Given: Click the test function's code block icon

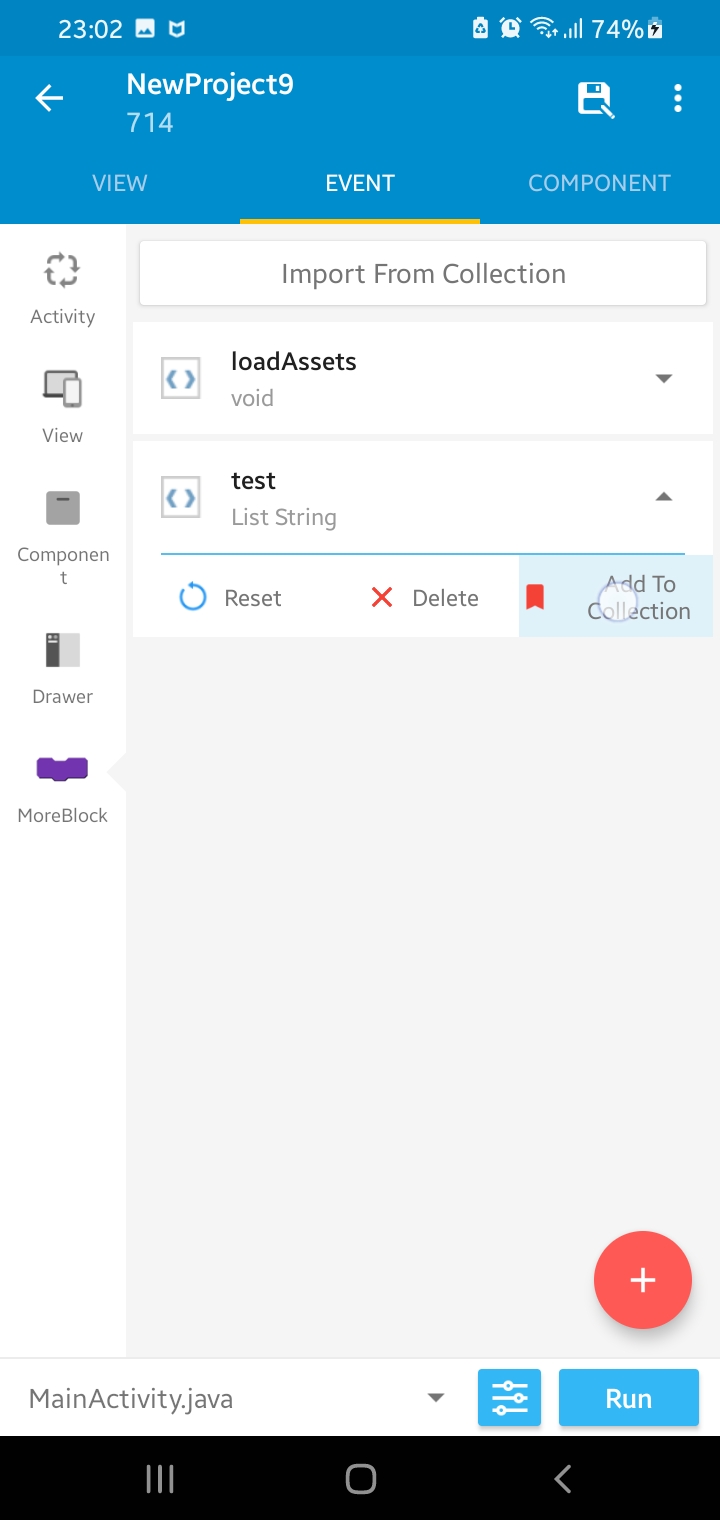Looking at the screenshot, I should (180, 497).
